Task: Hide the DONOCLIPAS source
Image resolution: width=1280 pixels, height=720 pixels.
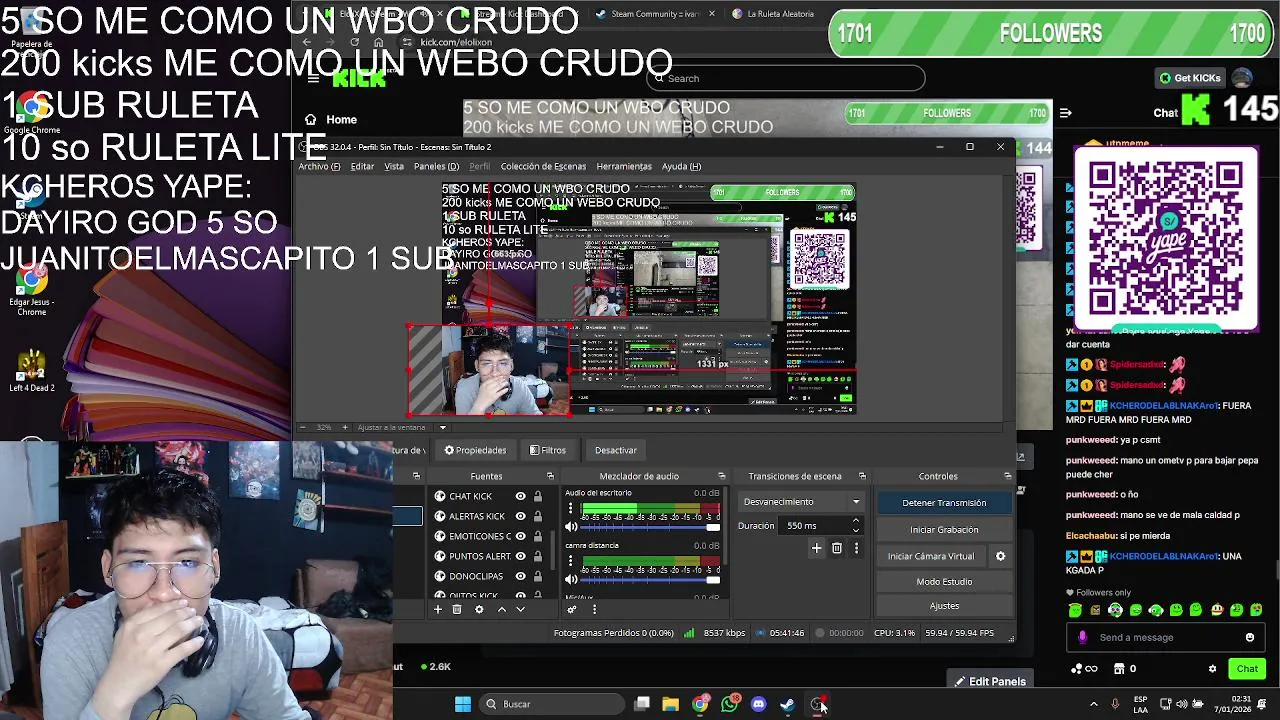Action: coord(520,576)
